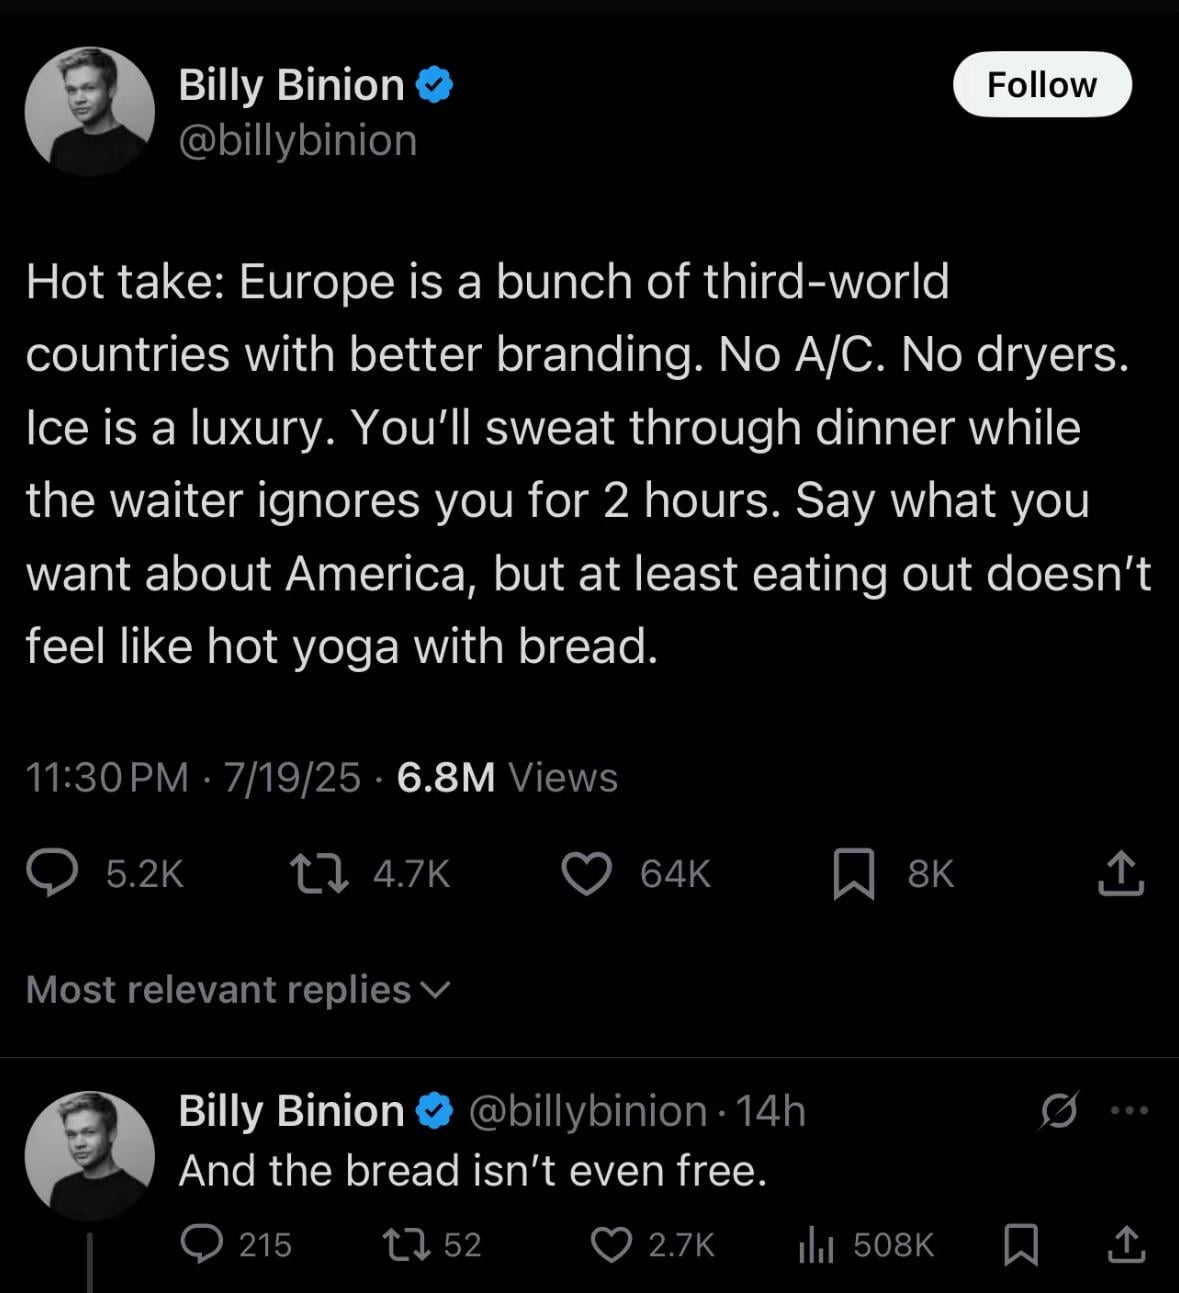The height and width of the screenshot is (1293, 1179).
Task: Repost the 'bread isn't even free' reply
Action: (x=405, y=1244)
